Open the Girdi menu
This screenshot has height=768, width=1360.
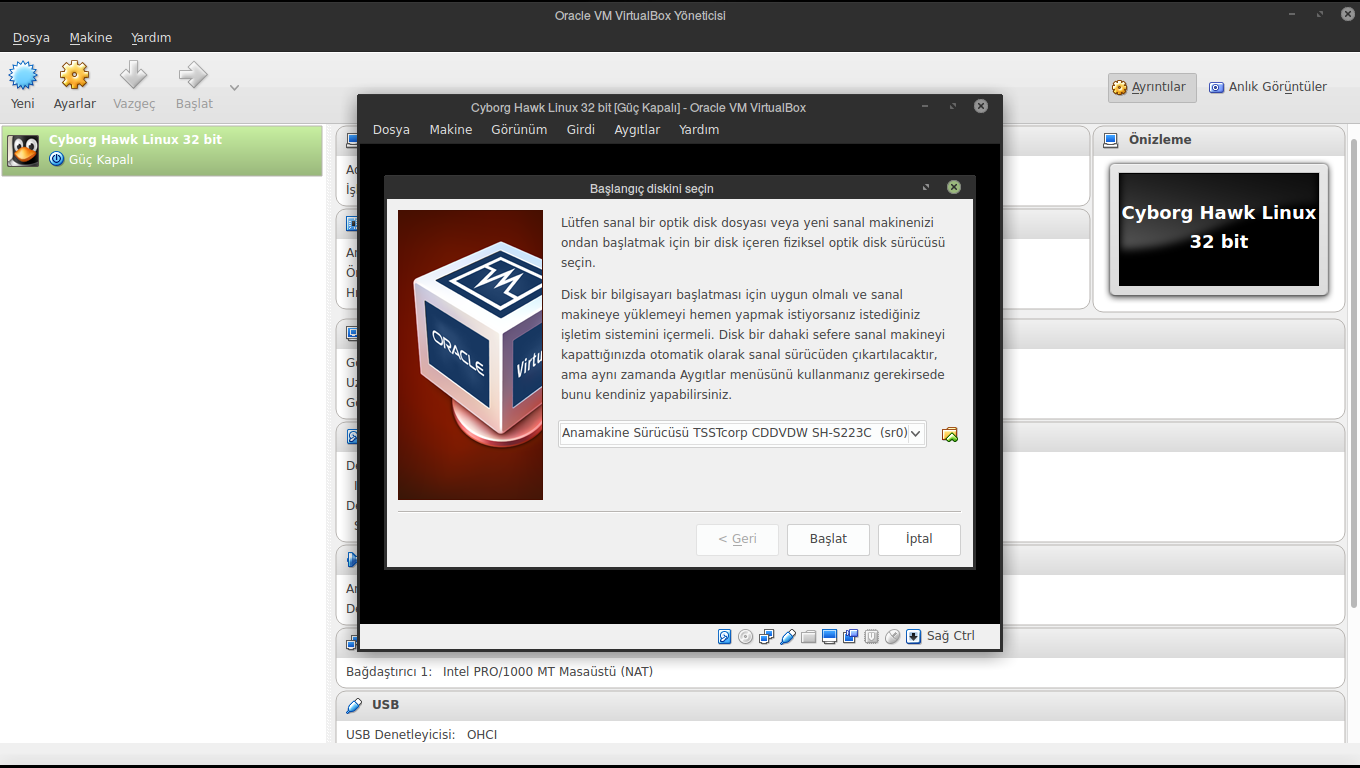581,130
